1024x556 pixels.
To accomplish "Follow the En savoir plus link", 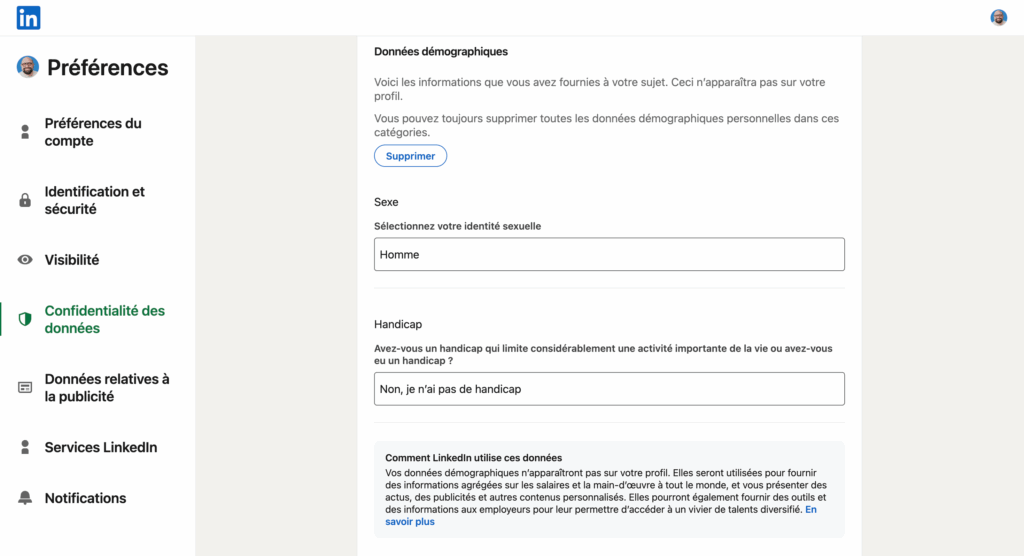I will coord(410,521).
